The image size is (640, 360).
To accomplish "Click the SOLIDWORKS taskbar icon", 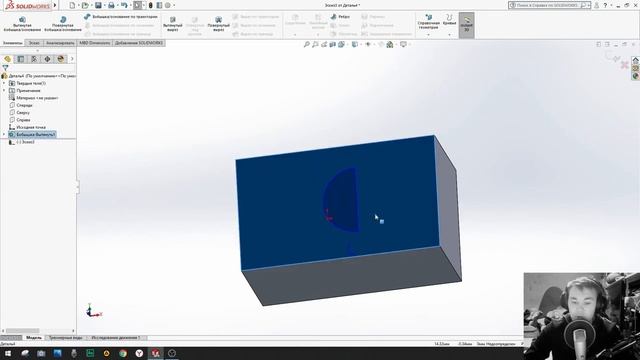I will point(156,353).
